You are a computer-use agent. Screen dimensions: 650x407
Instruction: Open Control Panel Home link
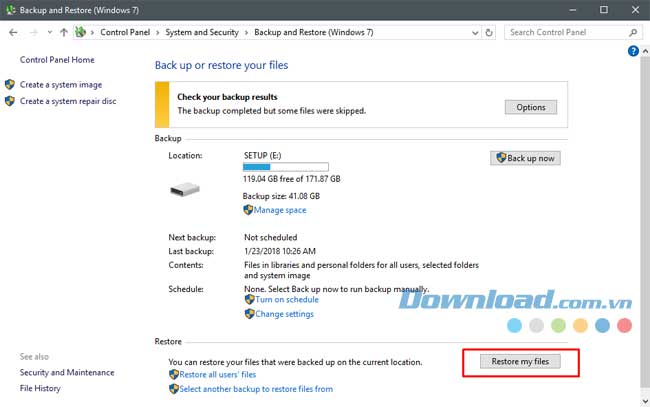pos(57,60)
